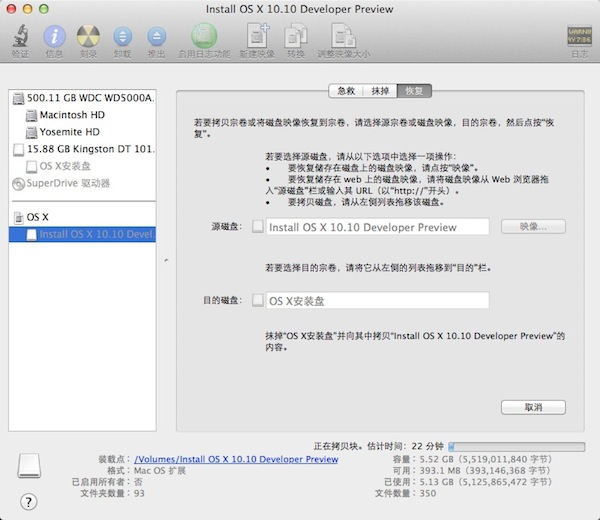The height and width of the screenshot is (520, 600).
Task: Select 15.88 GB Kingston DT 101 drive
Action: tap(82, 149)
